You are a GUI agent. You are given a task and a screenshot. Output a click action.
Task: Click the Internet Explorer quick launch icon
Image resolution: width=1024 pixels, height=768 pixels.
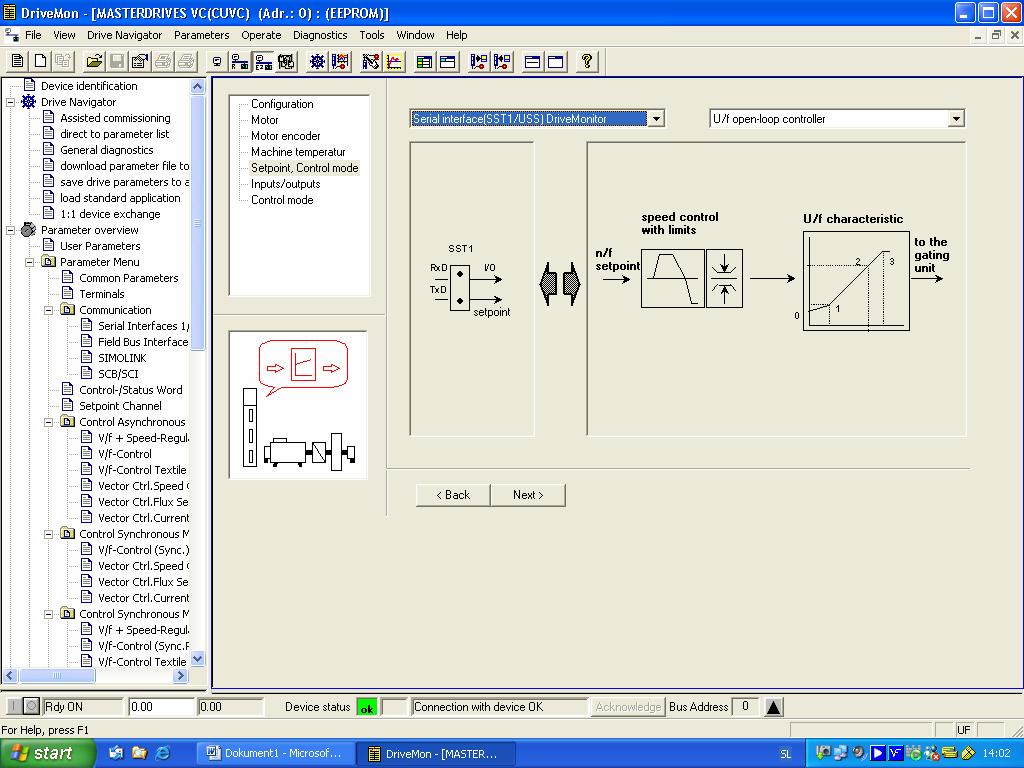click(x=162, y=753)
